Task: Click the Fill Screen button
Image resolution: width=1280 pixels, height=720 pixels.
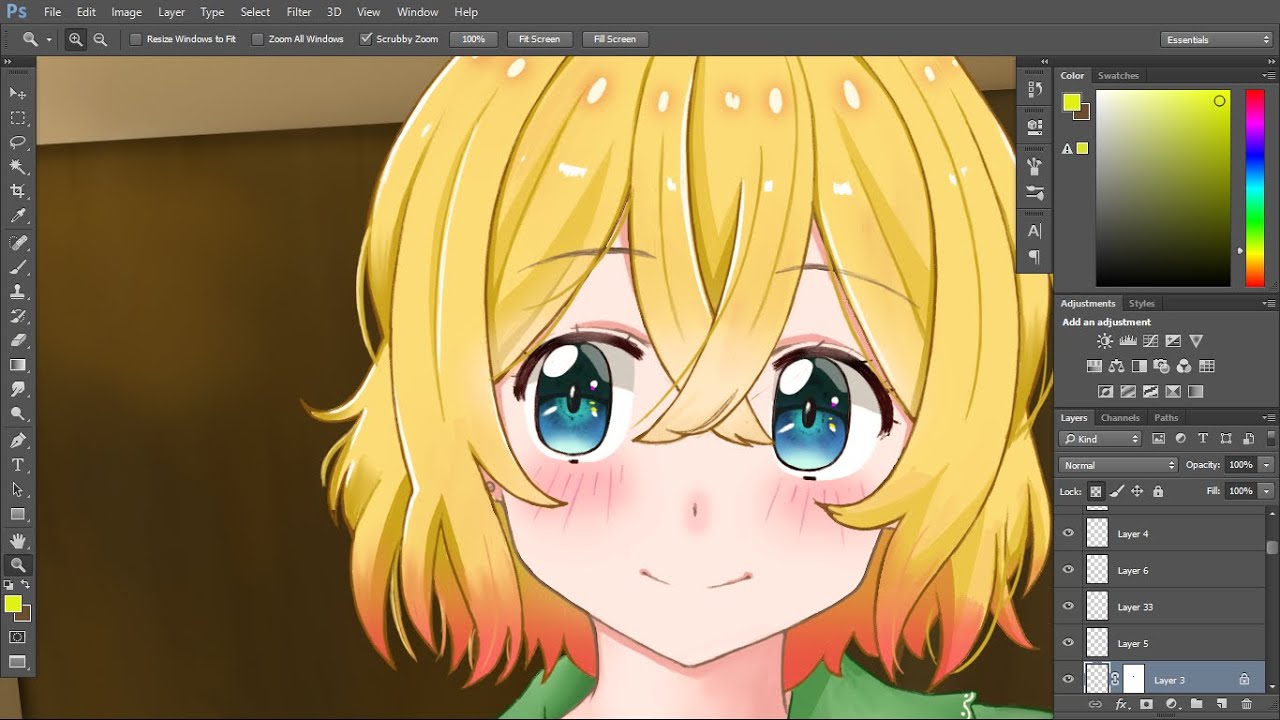Action: [615, 39]
